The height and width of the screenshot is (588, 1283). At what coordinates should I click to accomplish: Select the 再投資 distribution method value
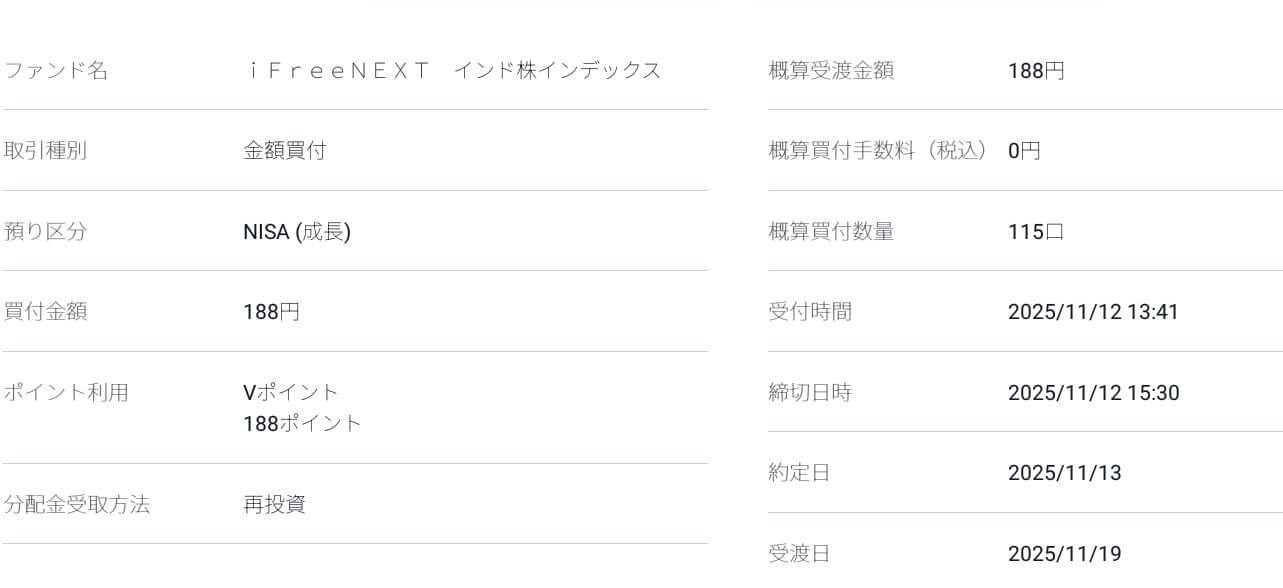pos(274,505)
